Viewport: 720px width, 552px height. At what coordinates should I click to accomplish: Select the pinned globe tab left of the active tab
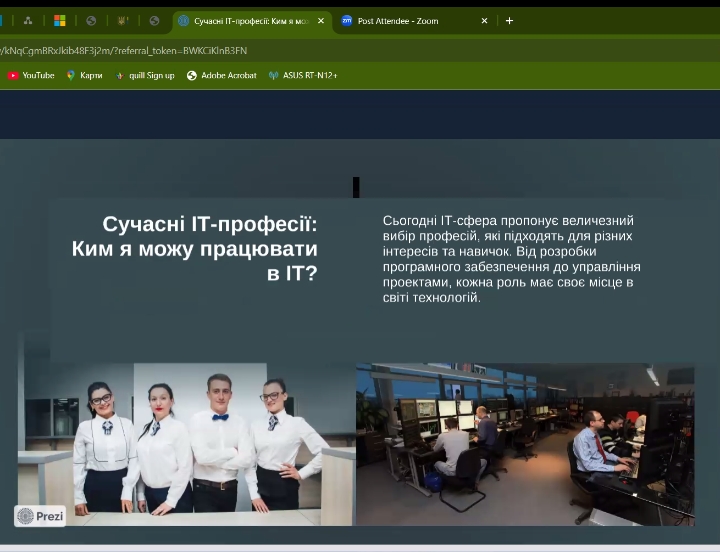tap(154, 21)
